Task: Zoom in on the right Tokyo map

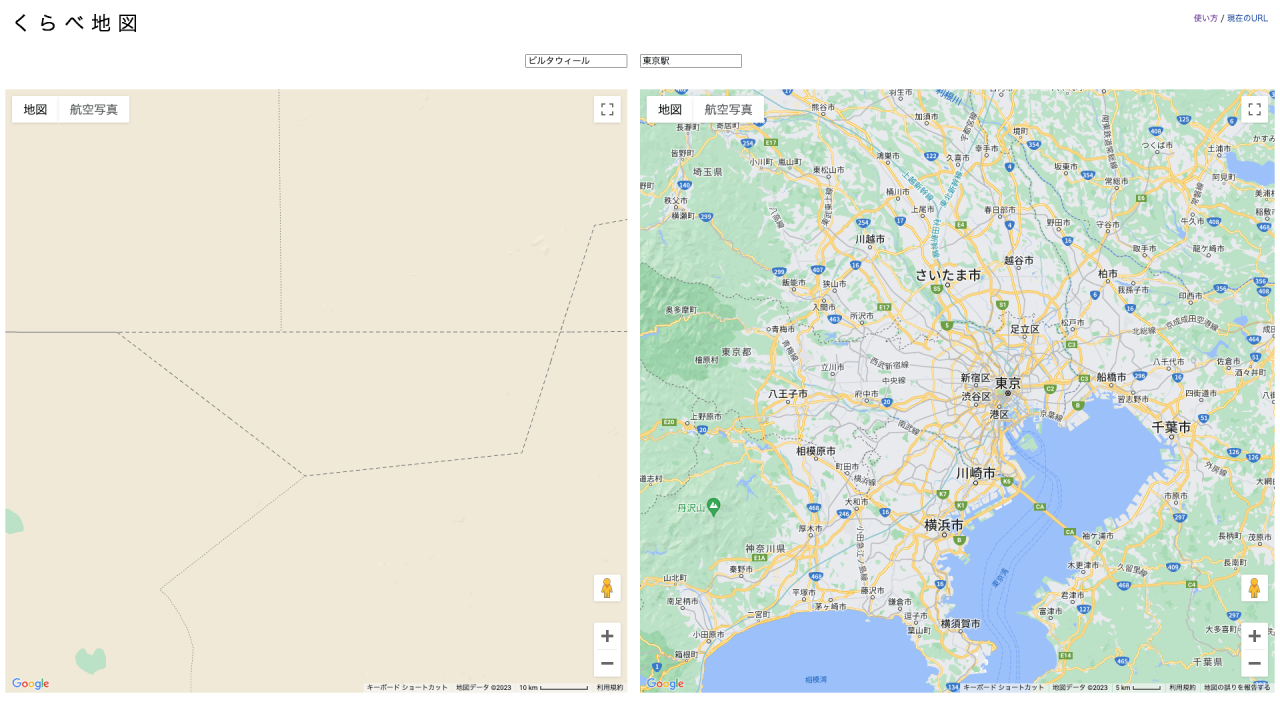Action: pyautogui.click(x=1254, y=636)
